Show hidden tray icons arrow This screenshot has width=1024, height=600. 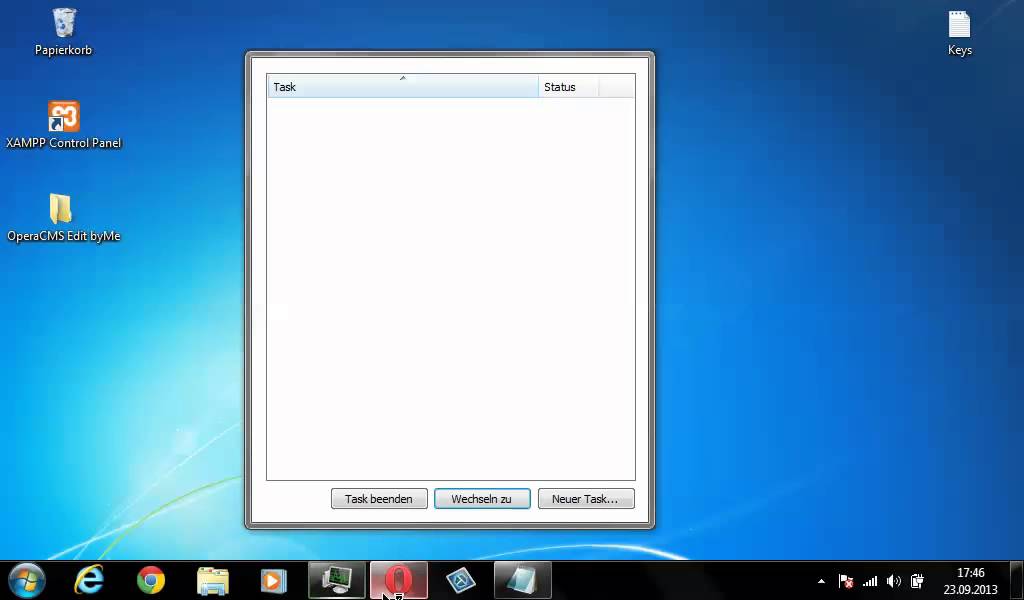pyautogui.click(x=821, y=581)
